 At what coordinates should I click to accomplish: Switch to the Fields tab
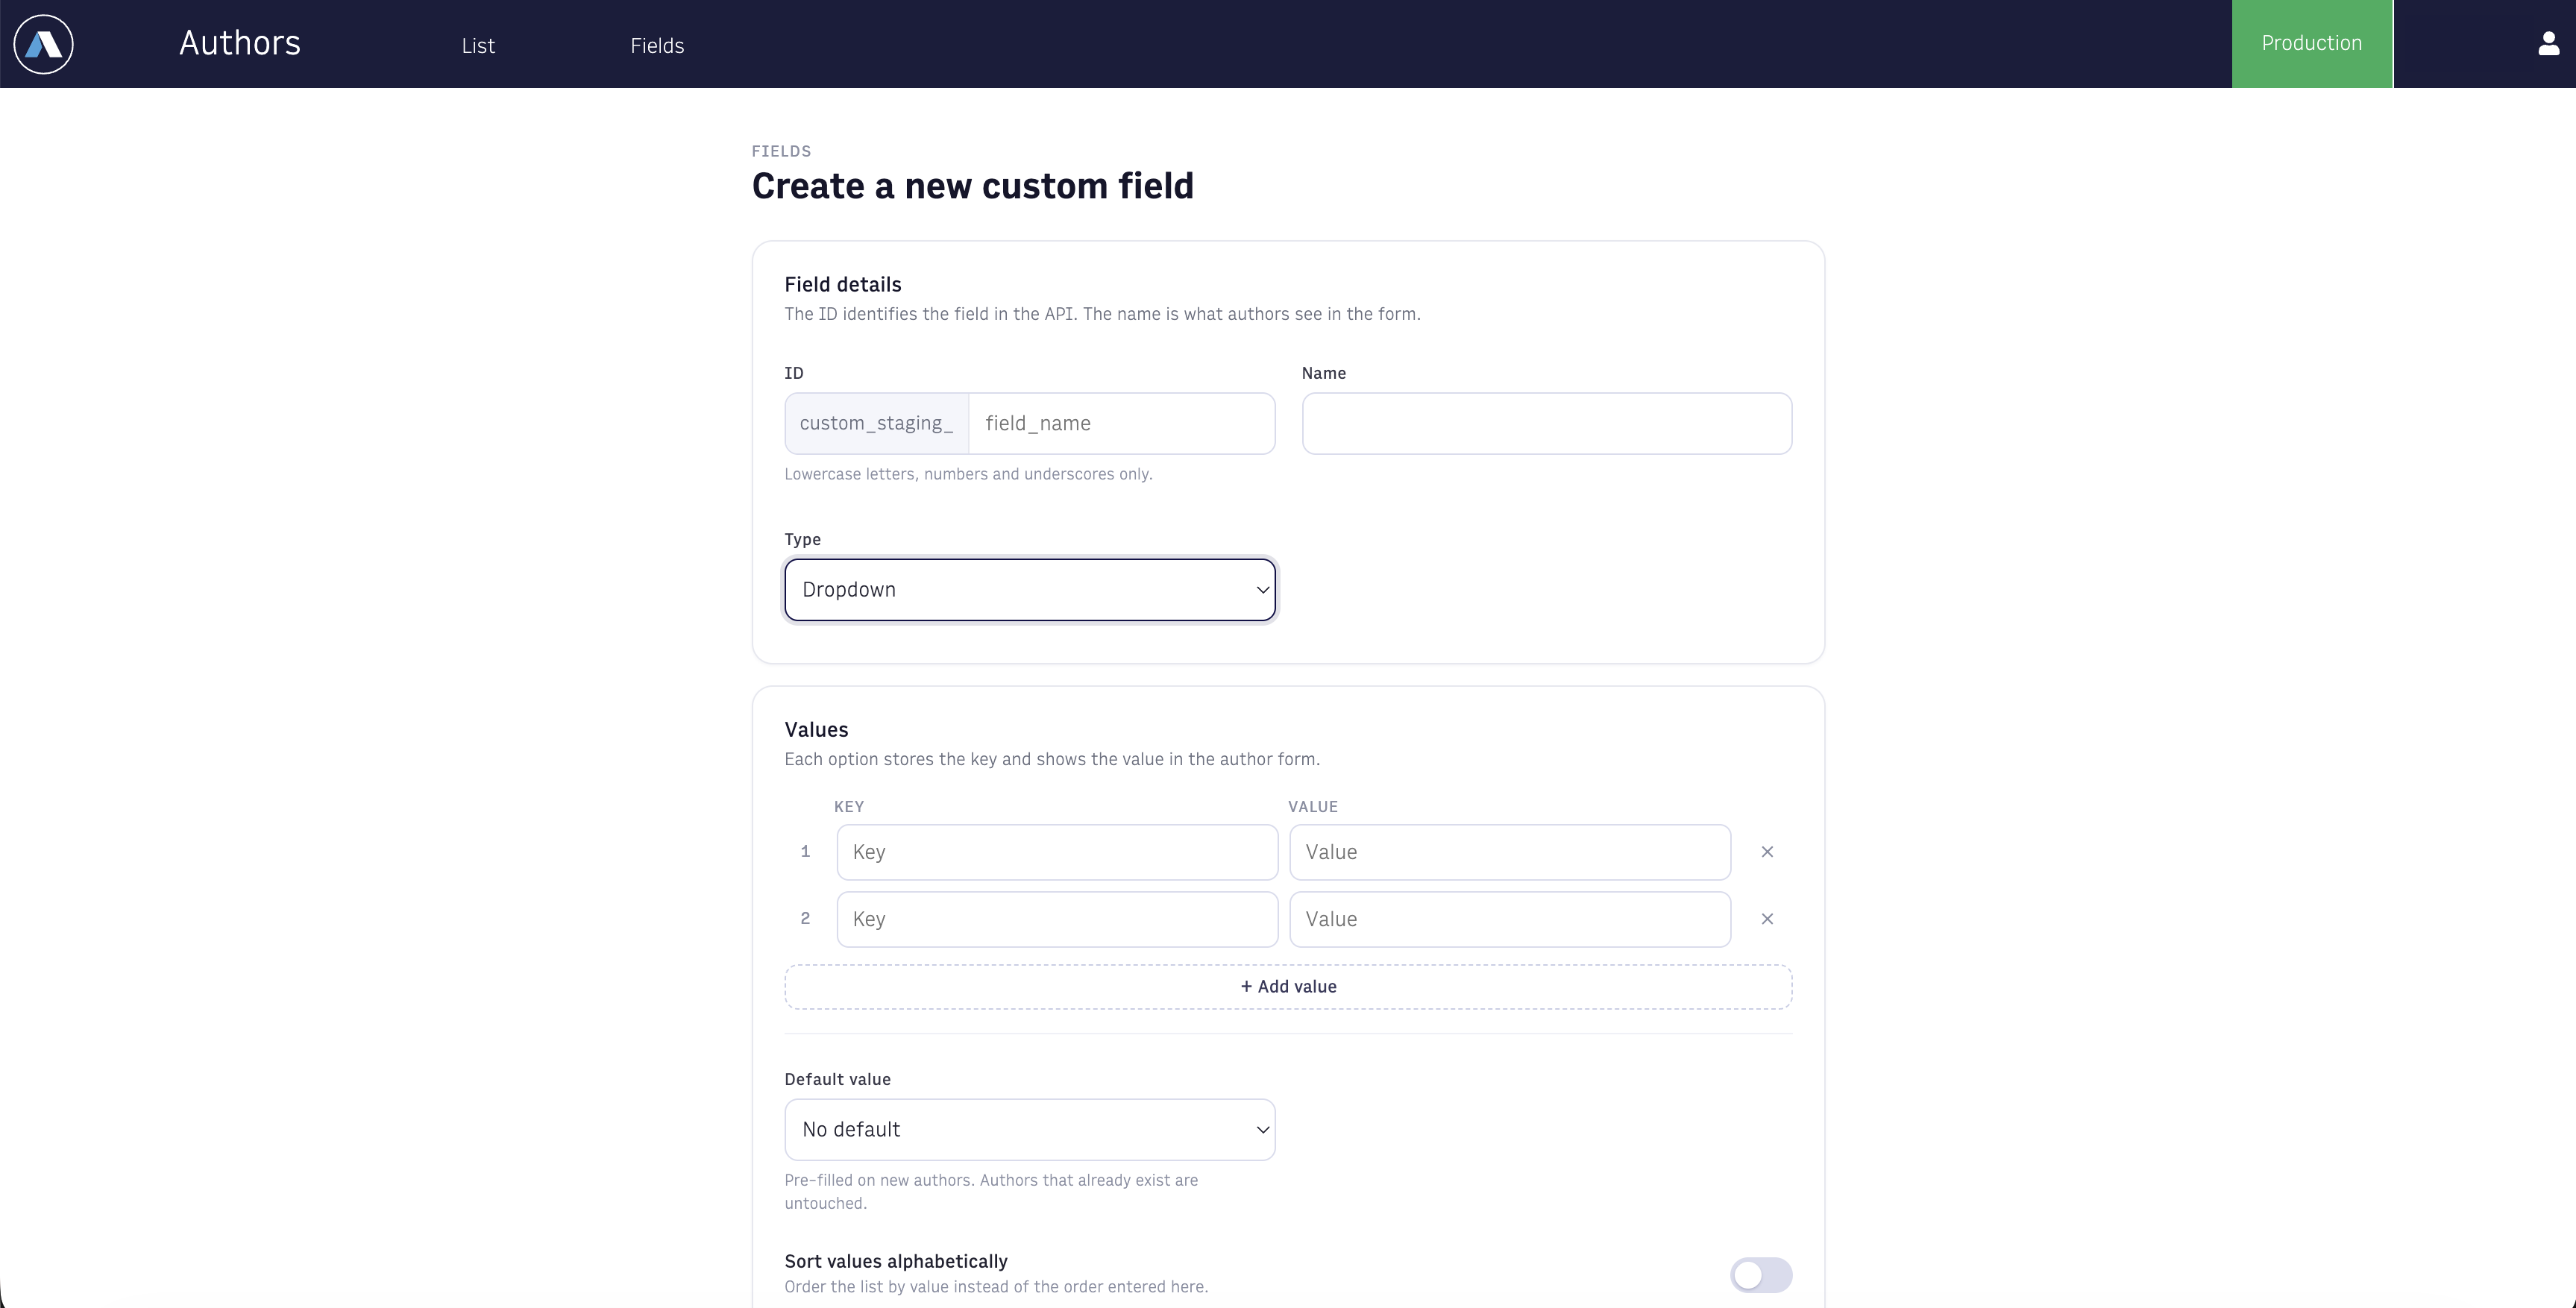657,46
